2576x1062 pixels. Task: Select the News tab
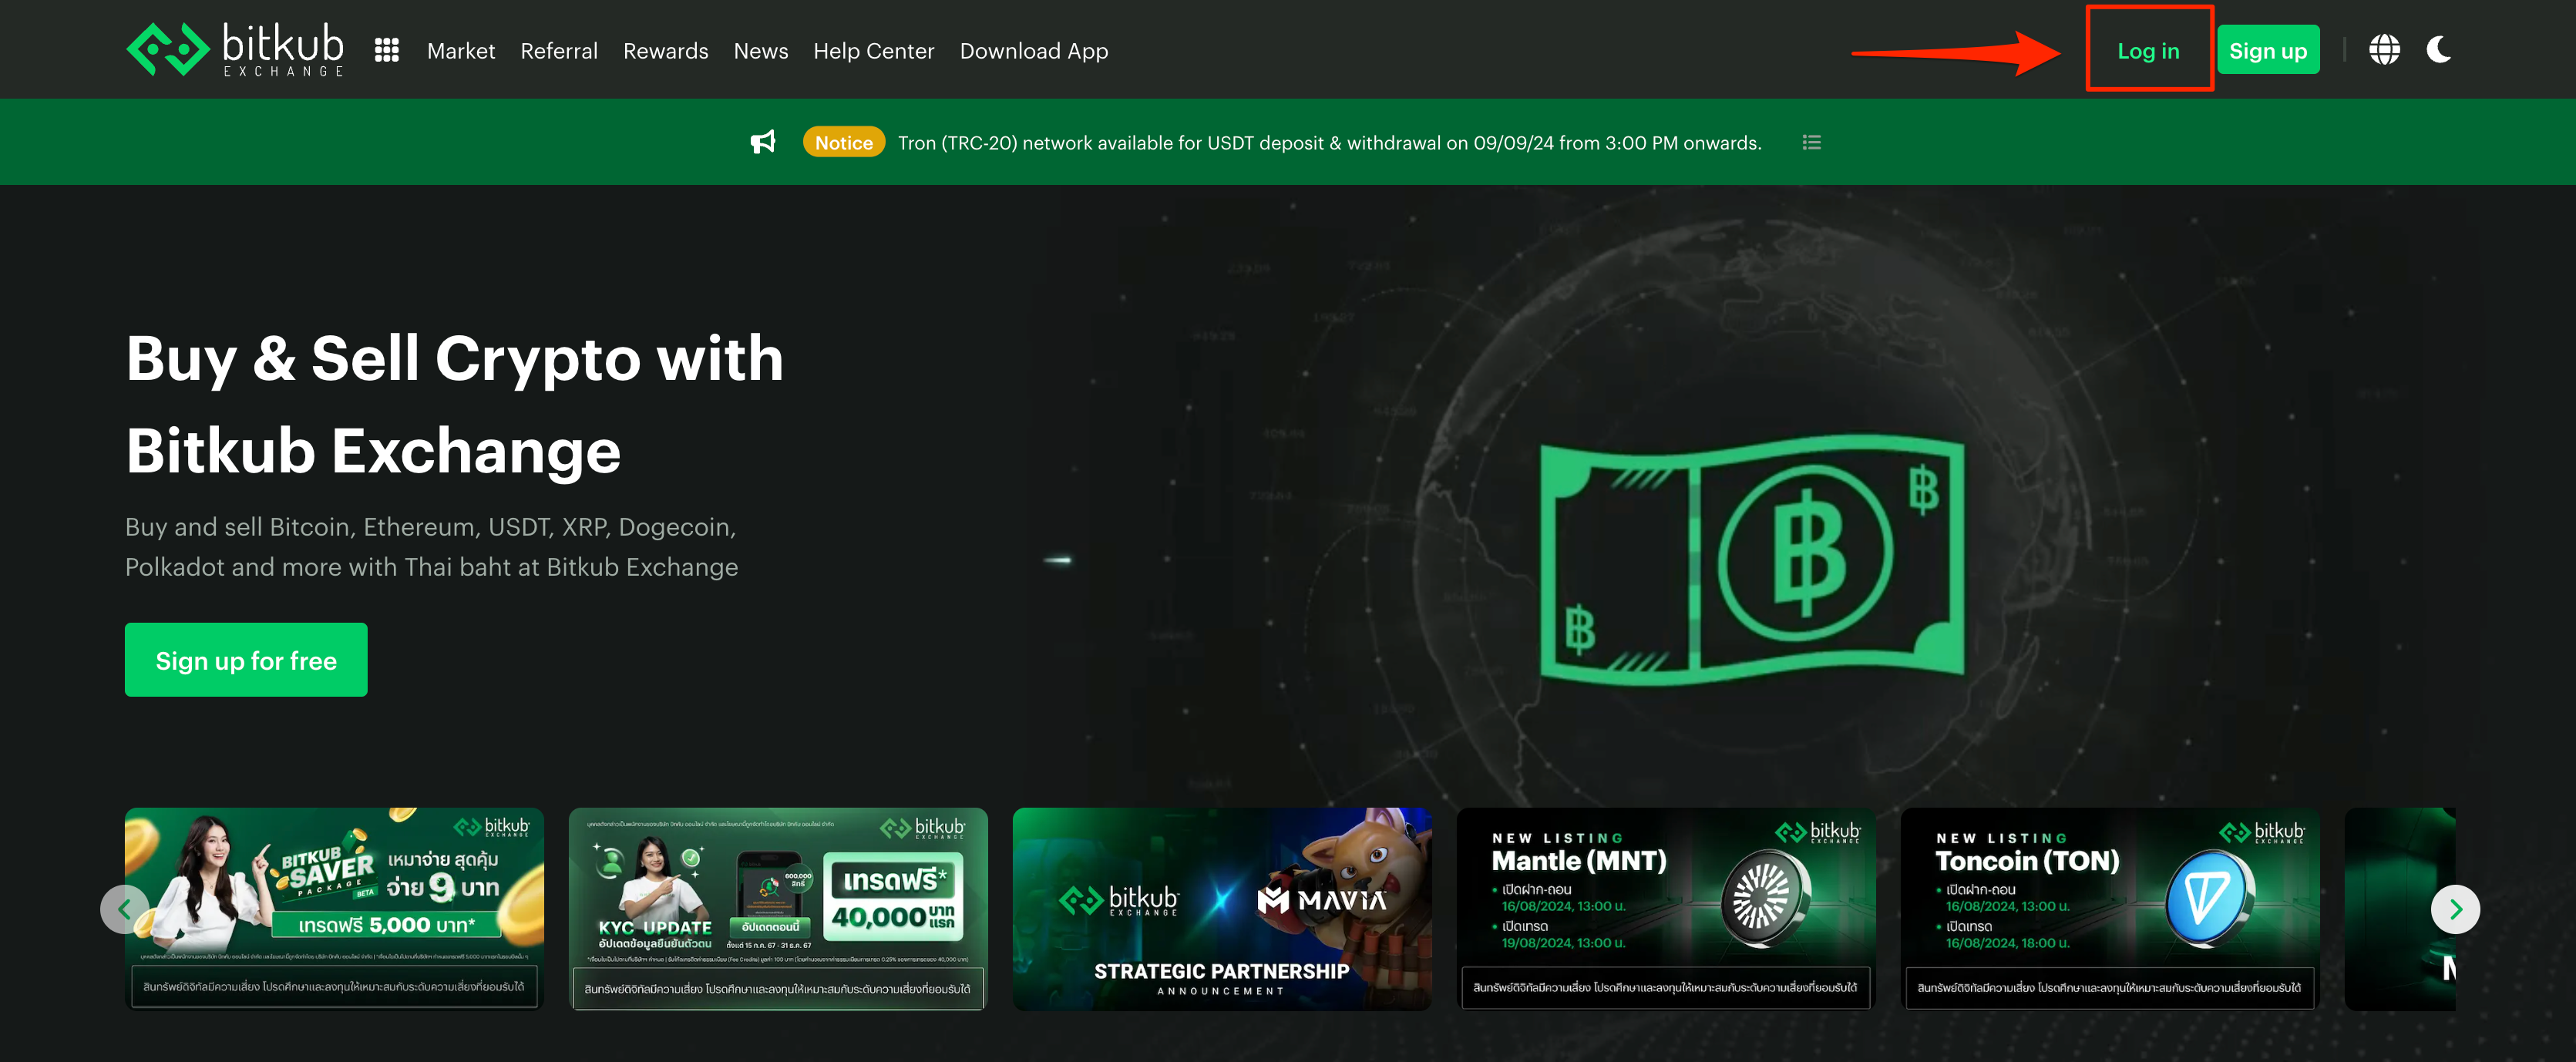tap(761, 50)
